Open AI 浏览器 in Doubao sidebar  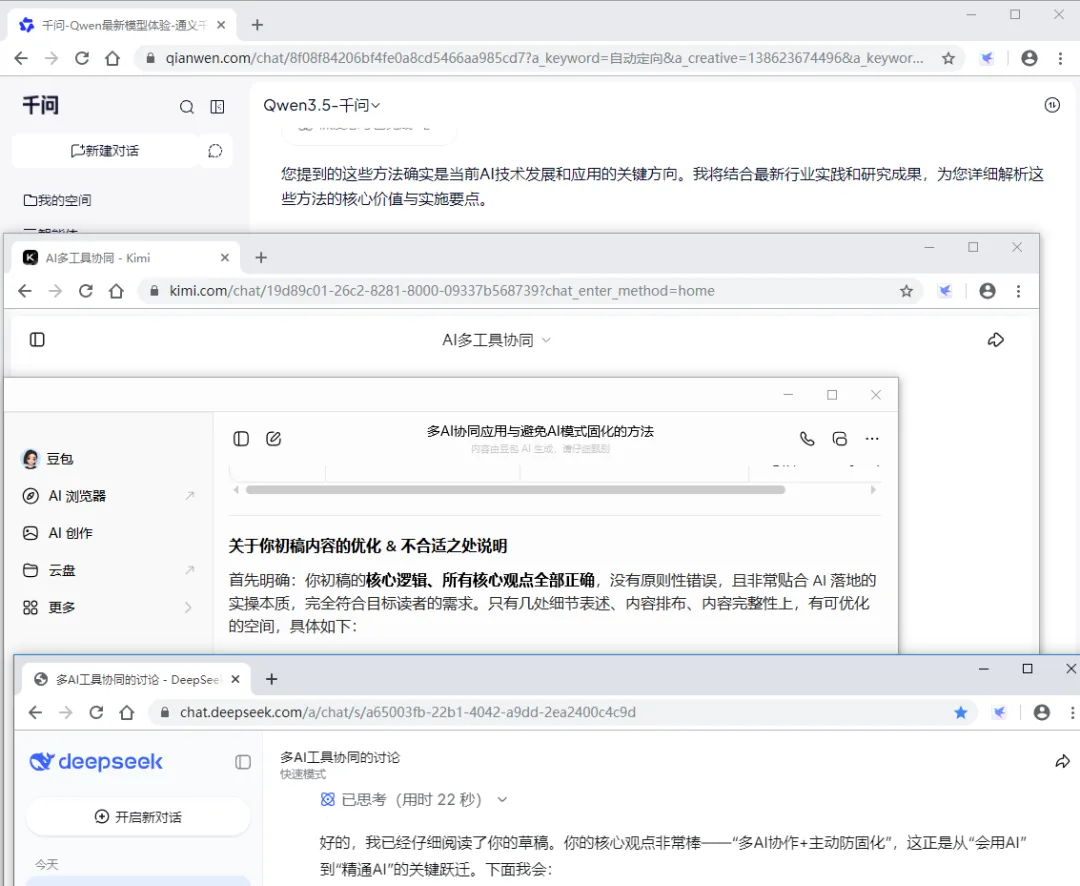[77, 496]
